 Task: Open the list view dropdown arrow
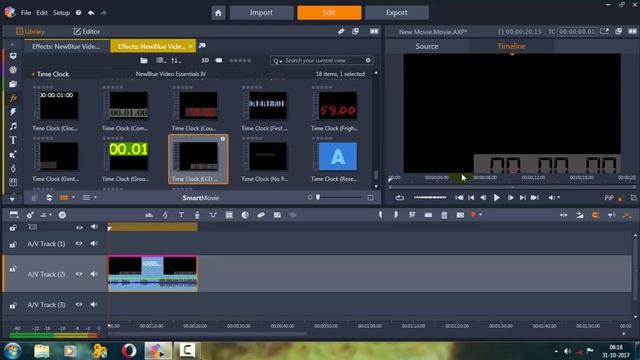click(x=95, y=198)
